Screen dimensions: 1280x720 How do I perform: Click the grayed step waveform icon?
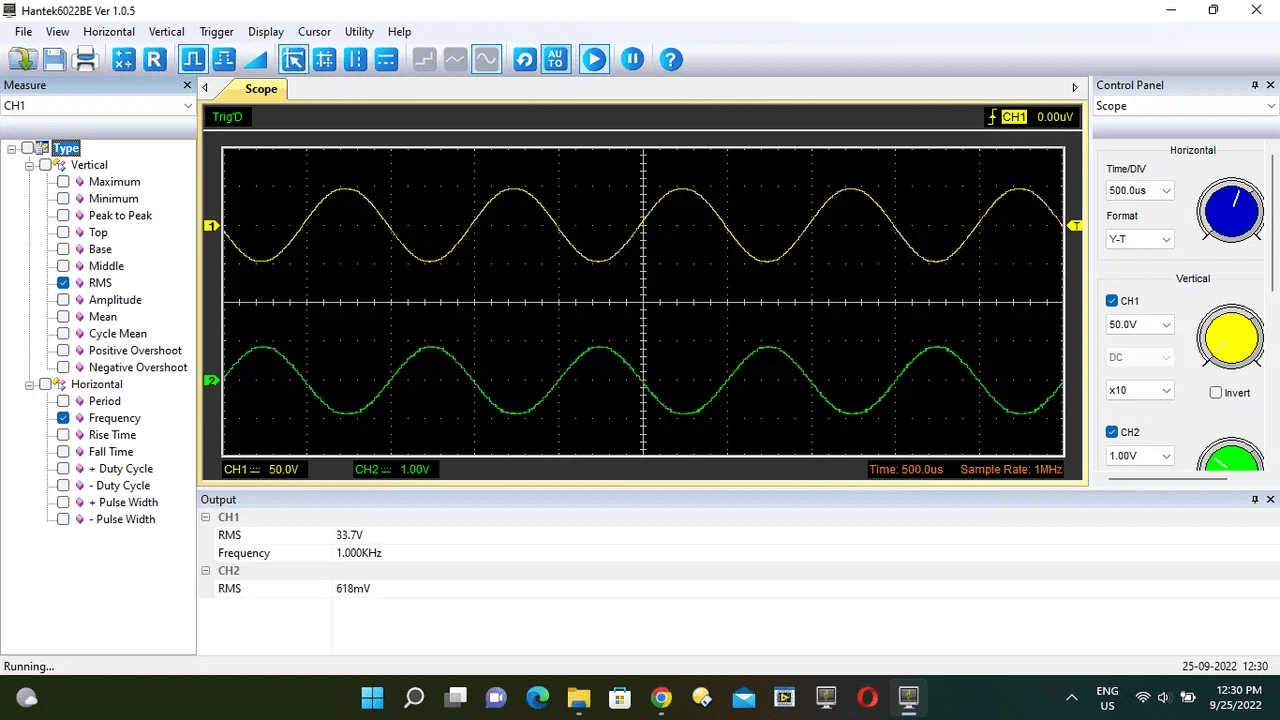[x=424, y=59]
